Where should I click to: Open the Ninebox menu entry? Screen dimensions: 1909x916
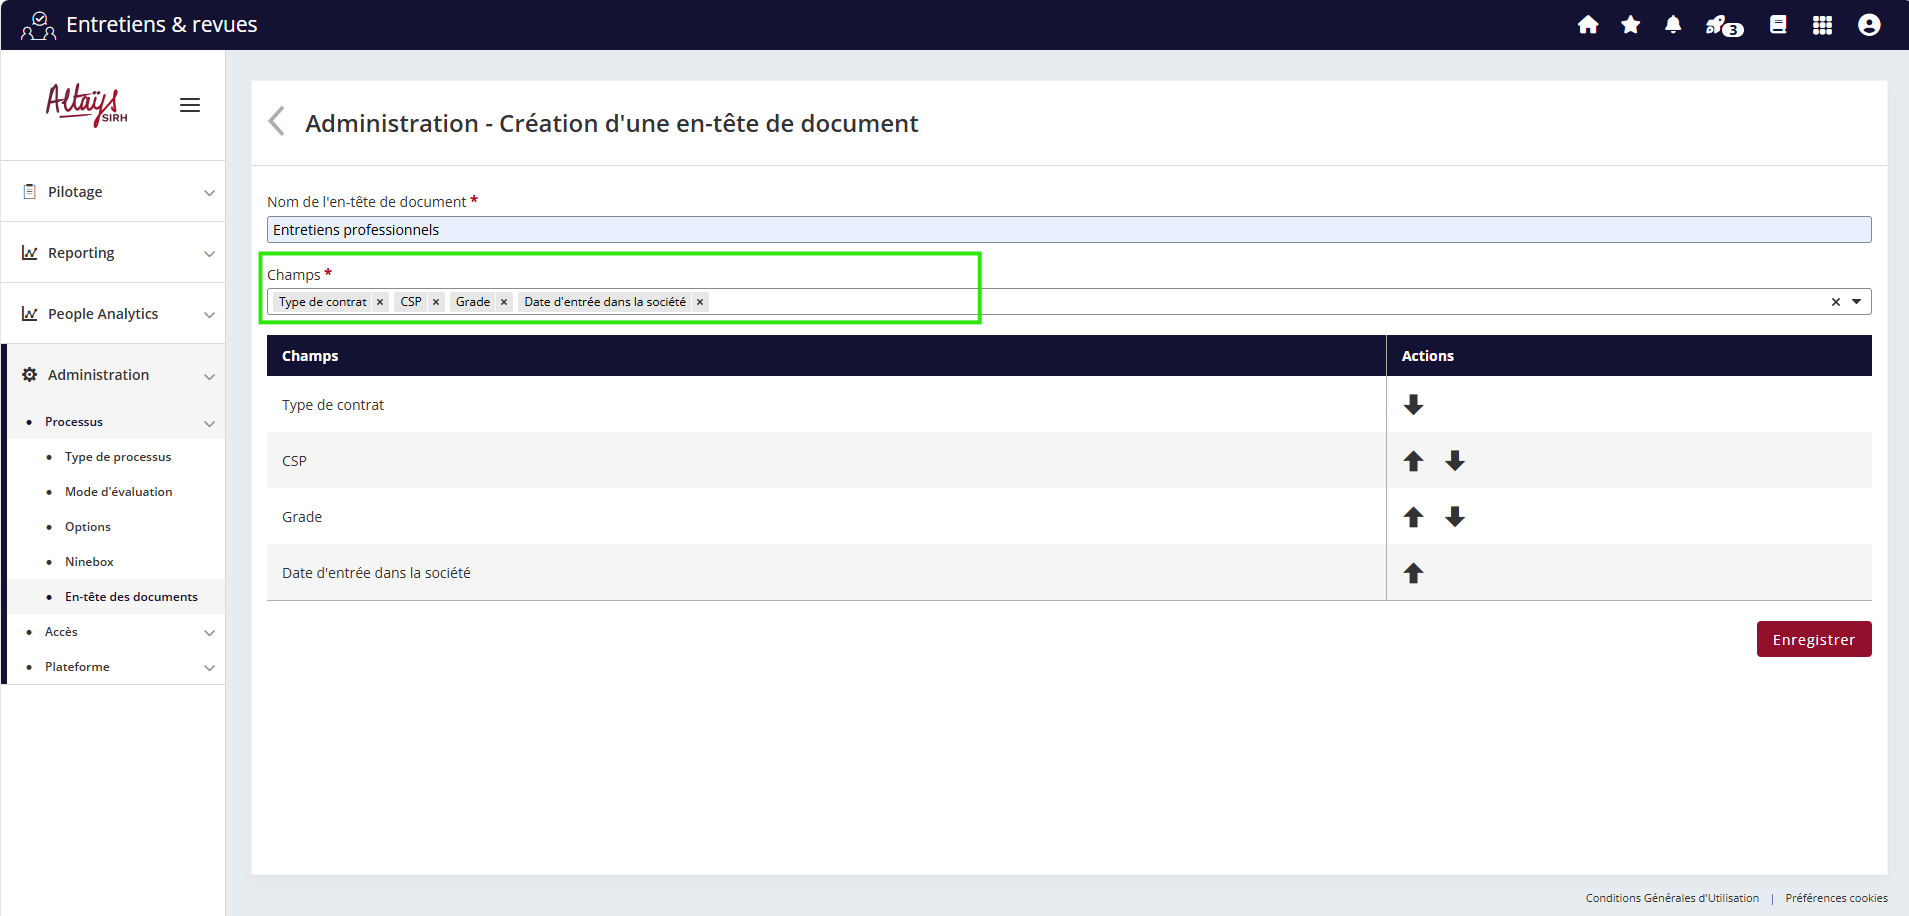pos(89,562)
